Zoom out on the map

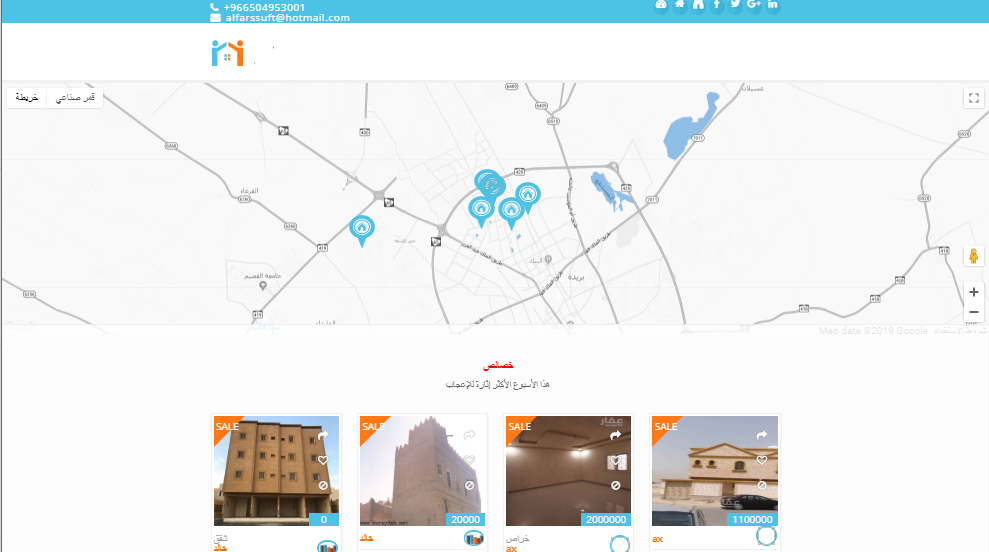pyautogui.click(x=974, y=312)
